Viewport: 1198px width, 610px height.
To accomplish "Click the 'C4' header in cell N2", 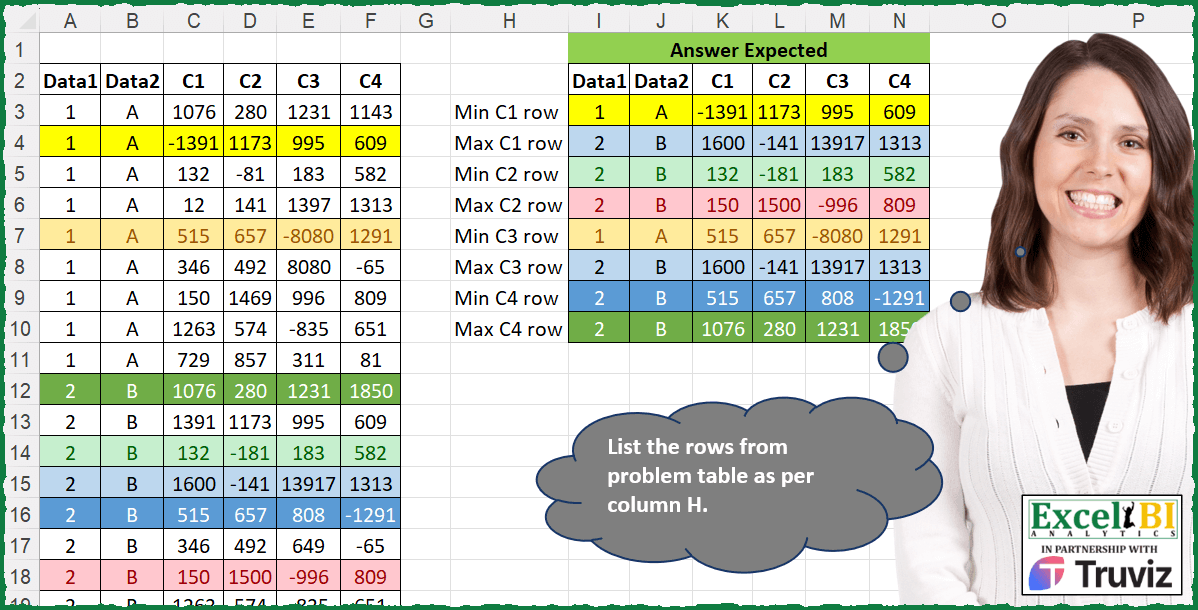I will pyautogui.click(x=899, y=81).
